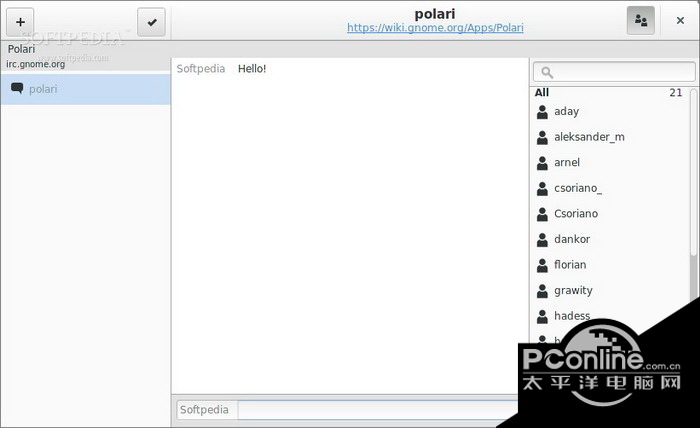Click the plus button to join a room

20,22
